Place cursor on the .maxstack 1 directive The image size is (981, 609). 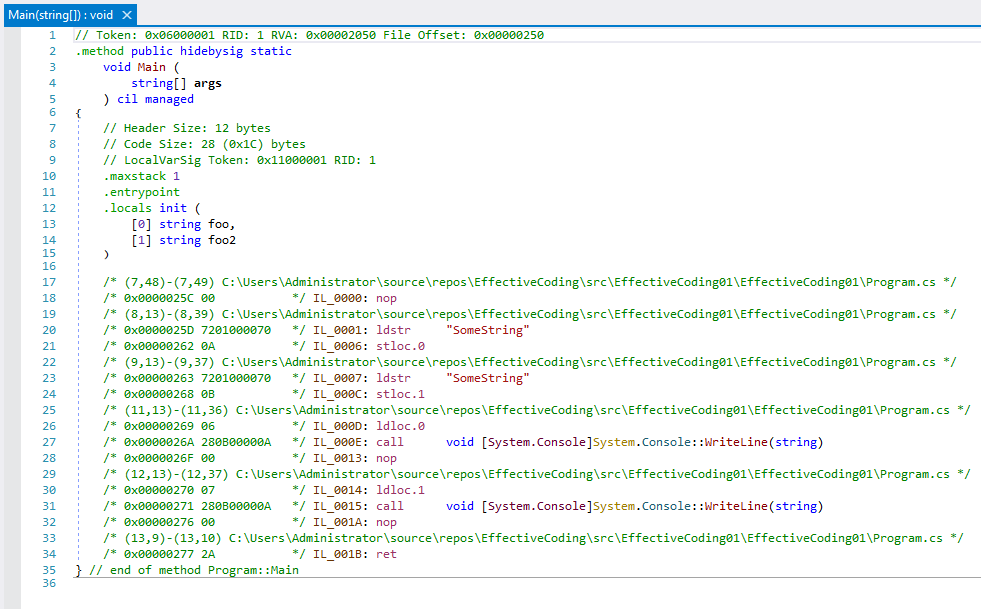pyautogui.click(x=141, y=176)
